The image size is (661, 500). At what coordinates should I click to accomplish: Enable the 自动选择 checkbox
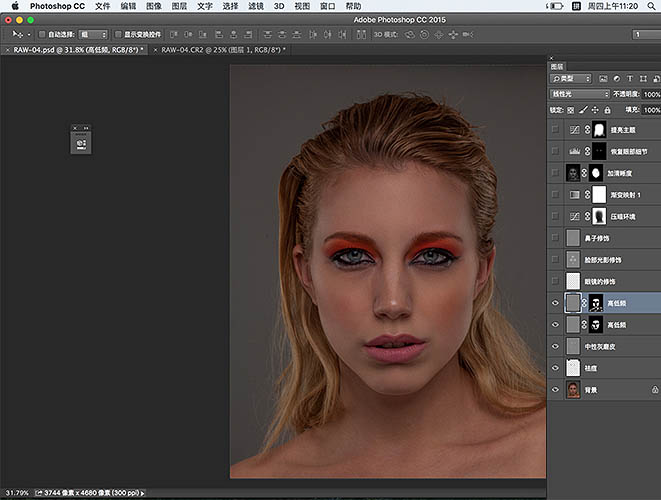pos(42,34)
